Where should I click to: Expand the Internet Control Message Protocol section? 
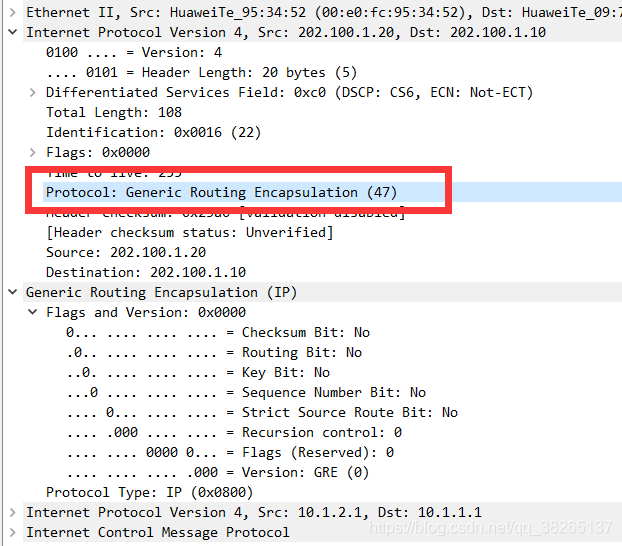(x=13, y=532)
